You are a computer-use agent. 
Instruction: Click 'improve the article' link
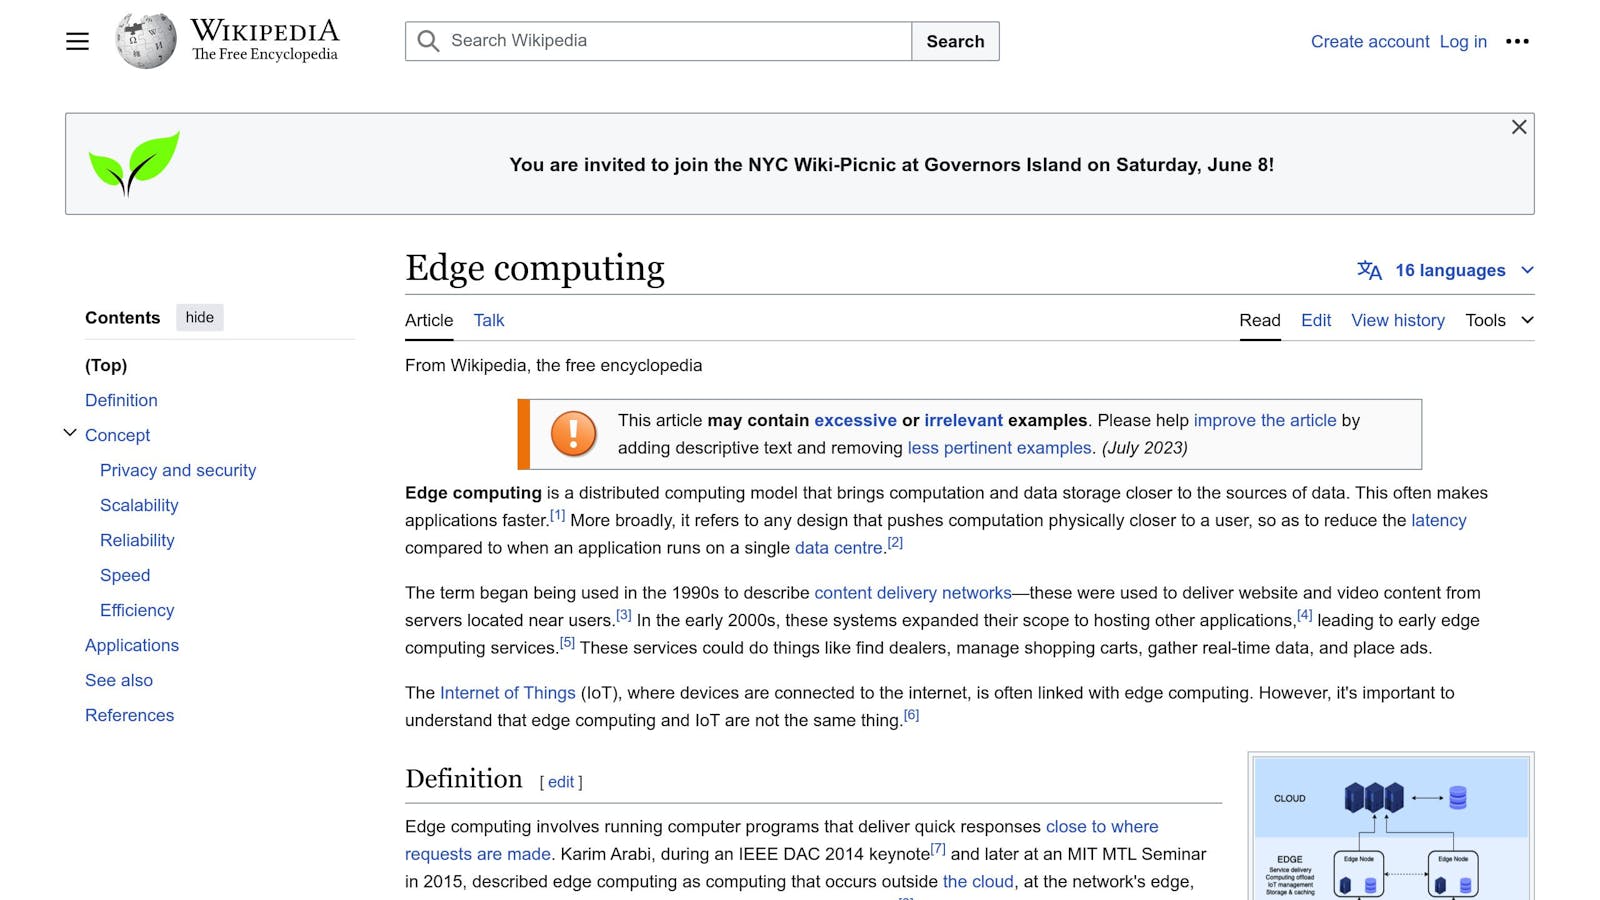pos(1265,420)
